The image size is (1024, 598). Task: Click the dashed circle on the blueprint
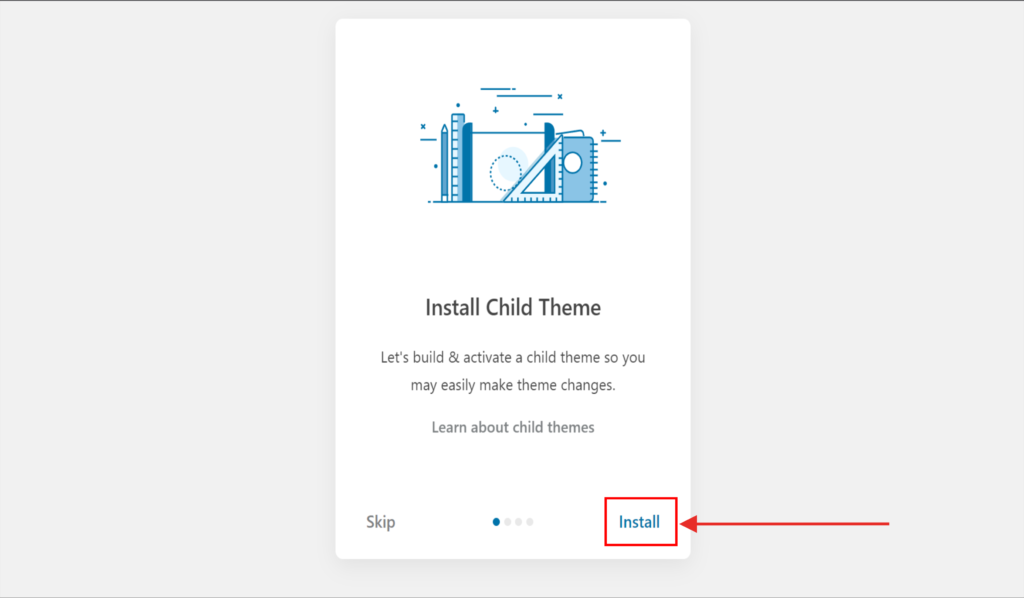coord(505,172)
